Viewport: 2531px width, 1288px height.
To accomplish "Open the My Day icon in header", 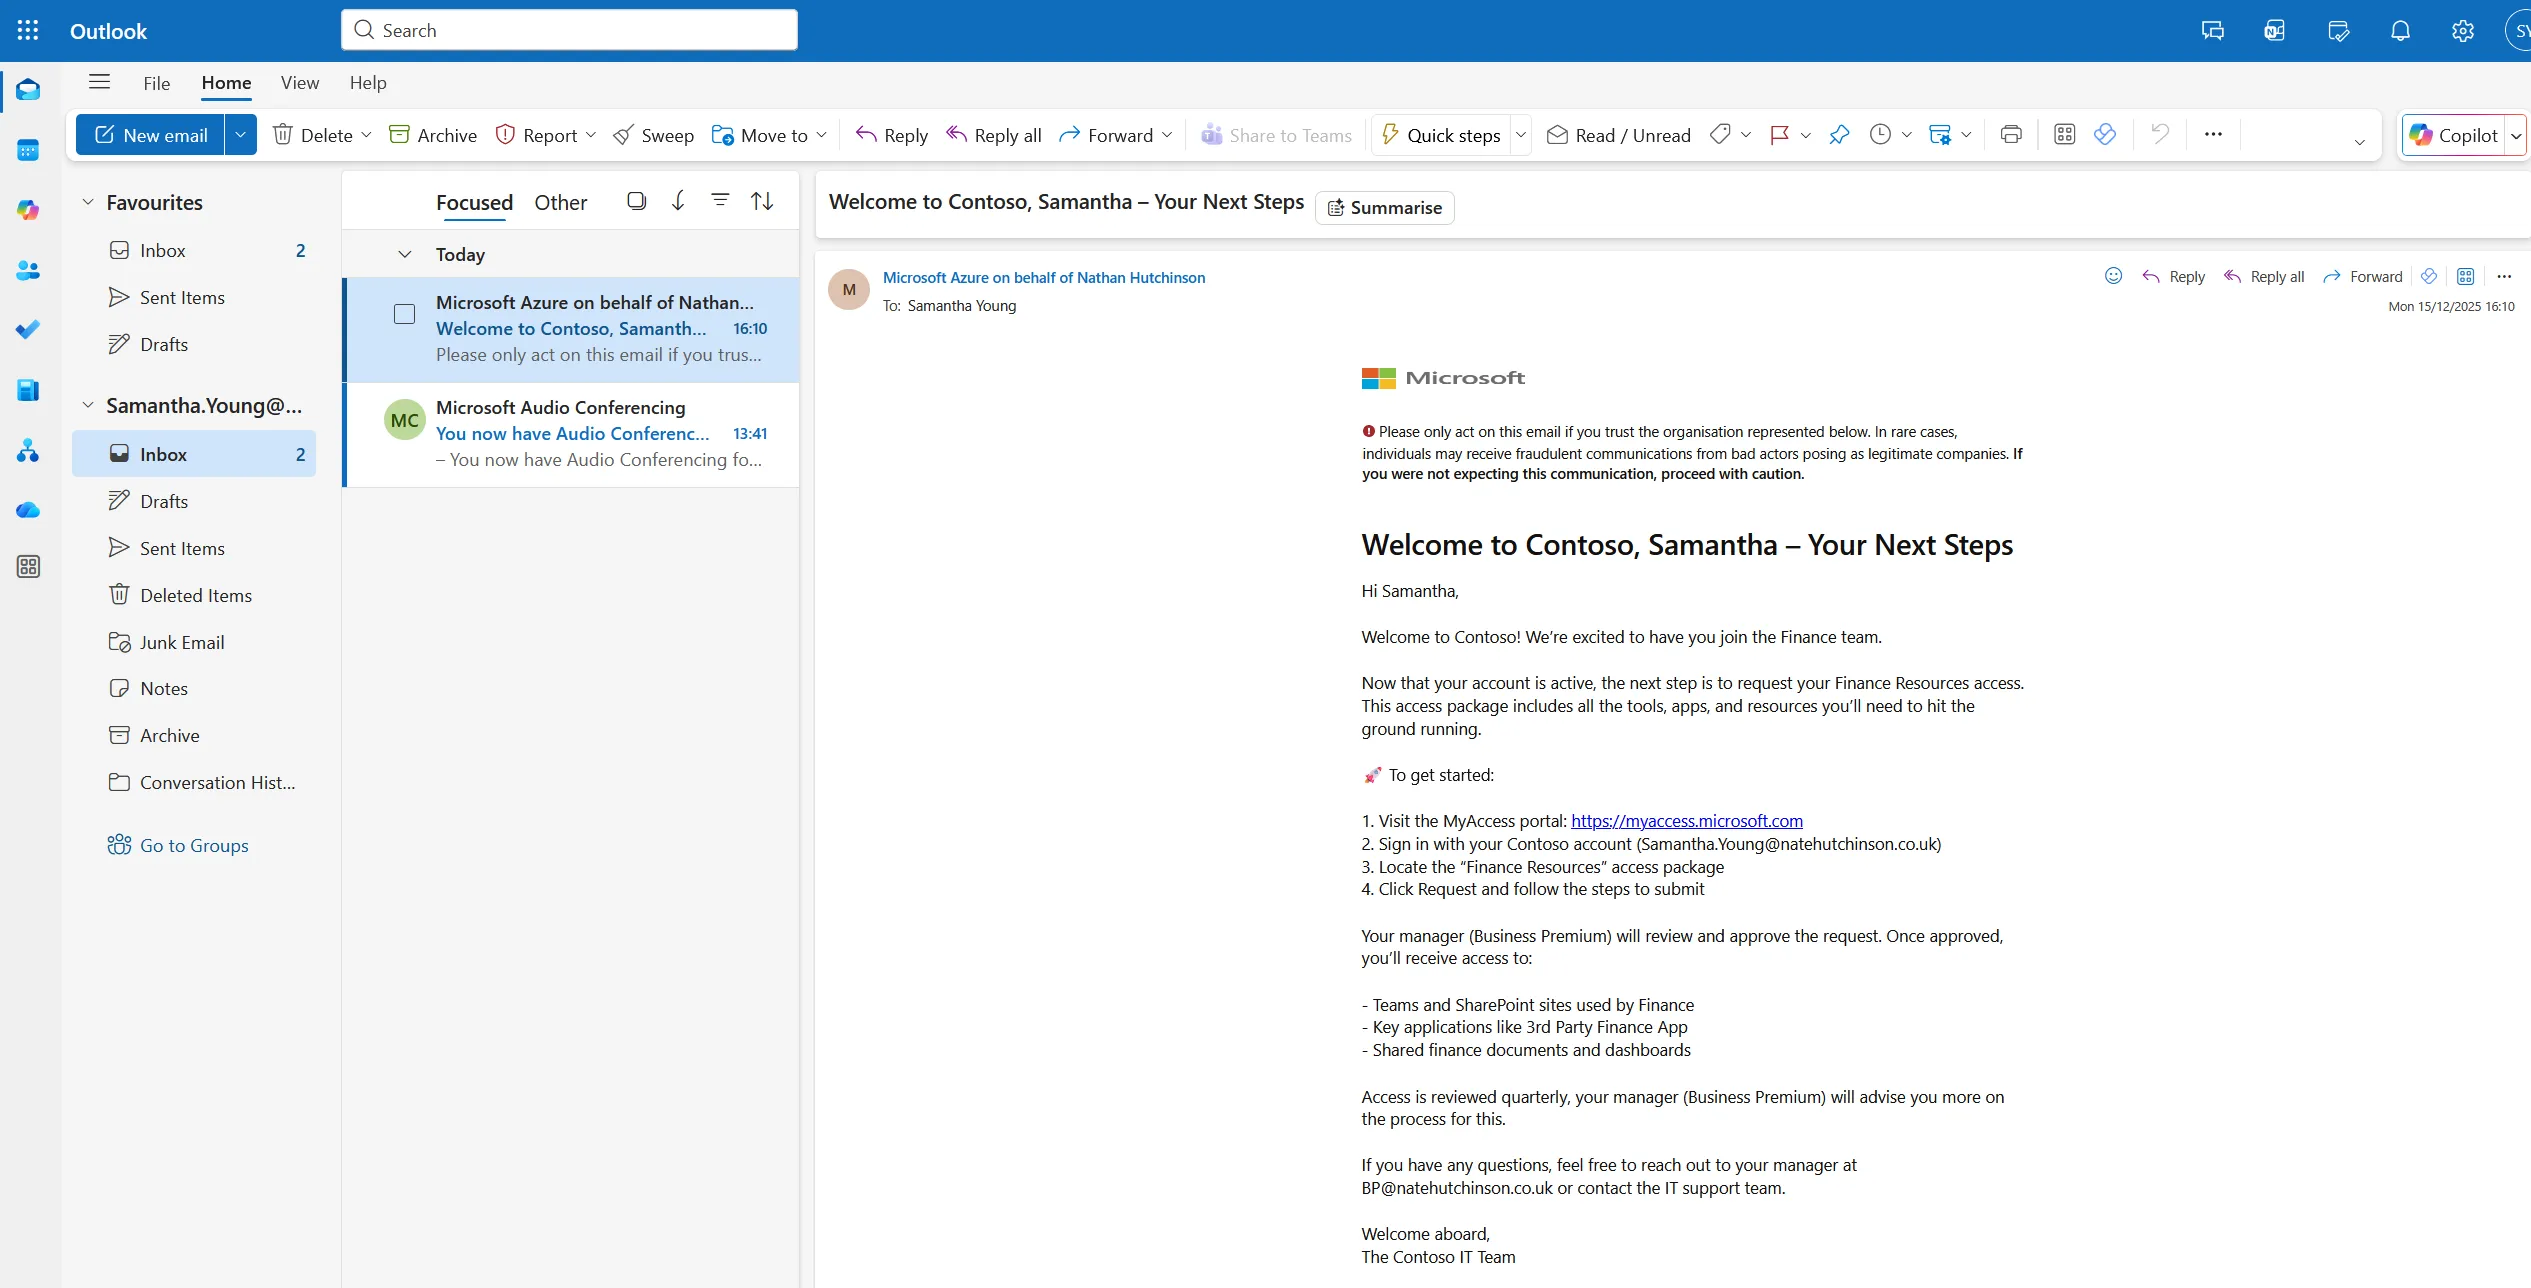I will tap(2338, 30).
